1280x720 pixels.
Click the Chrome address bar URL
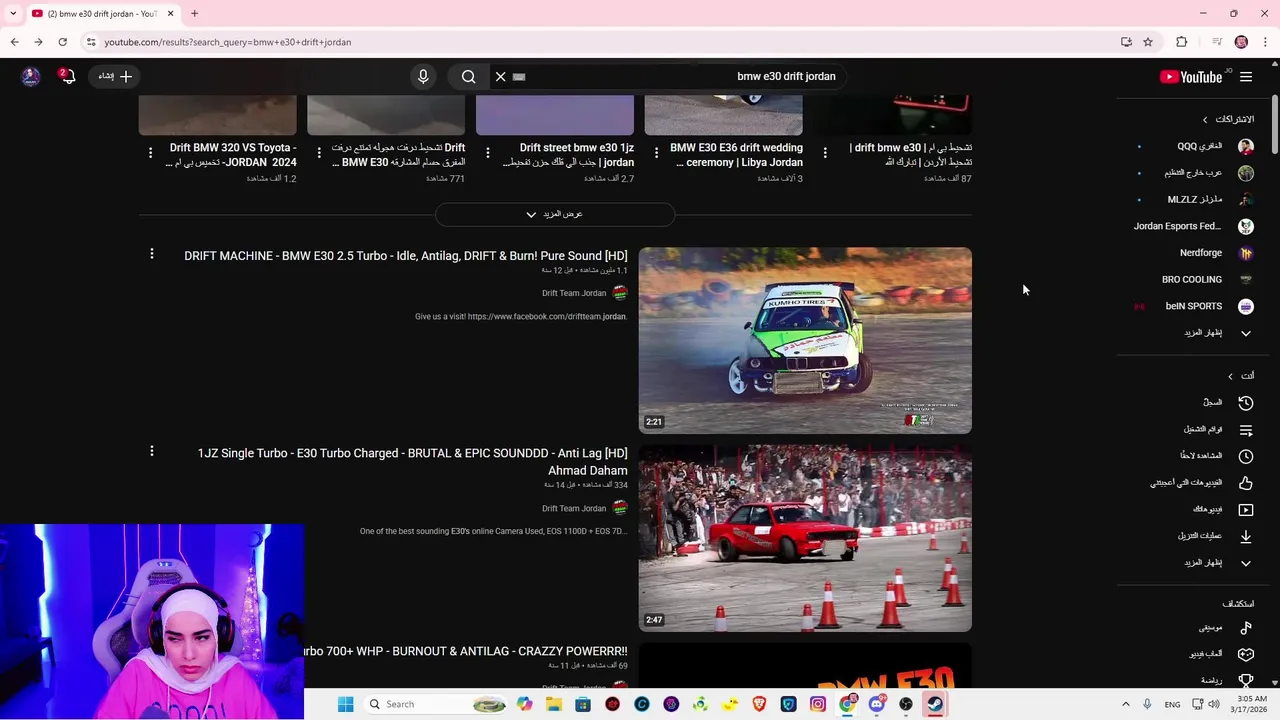click(x=228, y=42)
